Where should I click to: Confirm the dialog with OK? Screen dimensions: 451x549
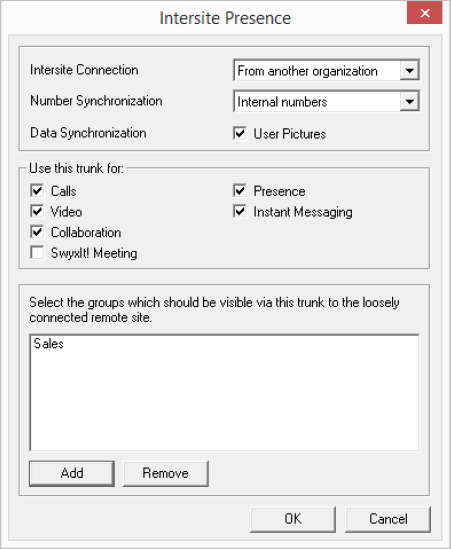pyautogui.click(x=293, y=519)
